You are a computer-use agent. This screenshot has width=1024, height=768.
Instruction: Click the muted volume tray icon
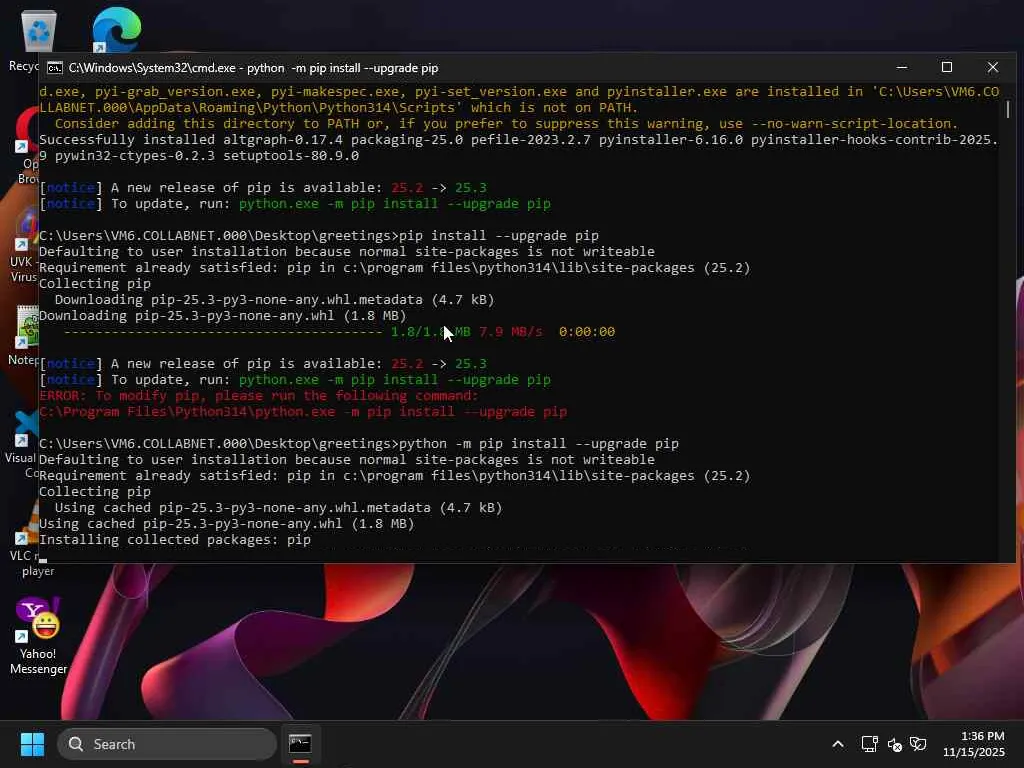point(894,744)
